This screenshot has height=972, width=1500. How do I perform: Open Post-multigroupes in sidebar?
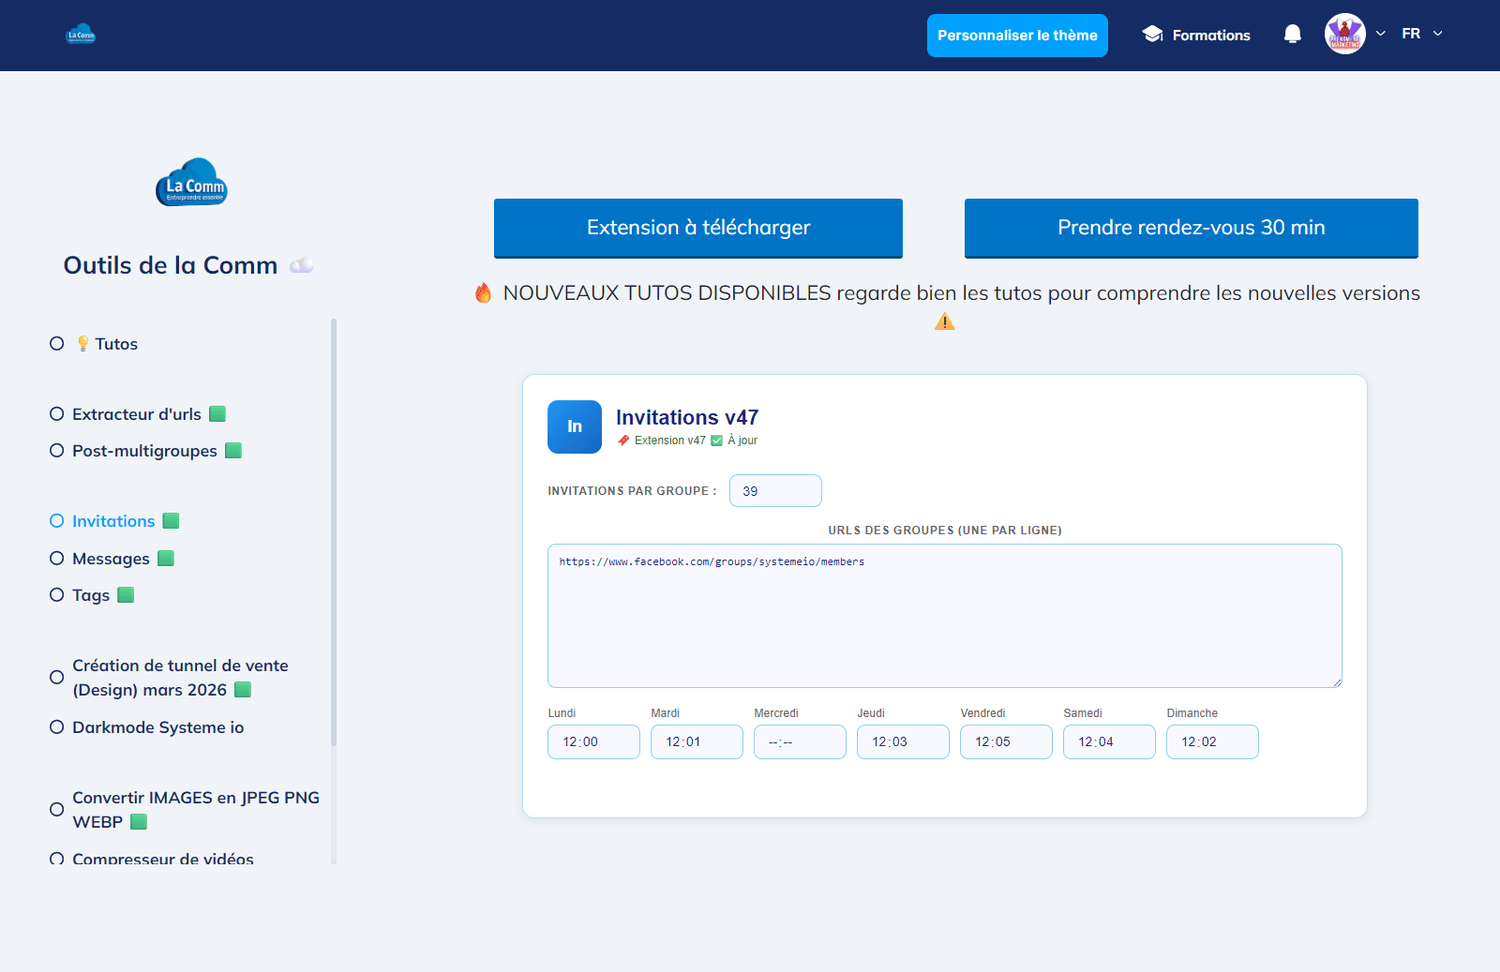click(x=145, y=451)
